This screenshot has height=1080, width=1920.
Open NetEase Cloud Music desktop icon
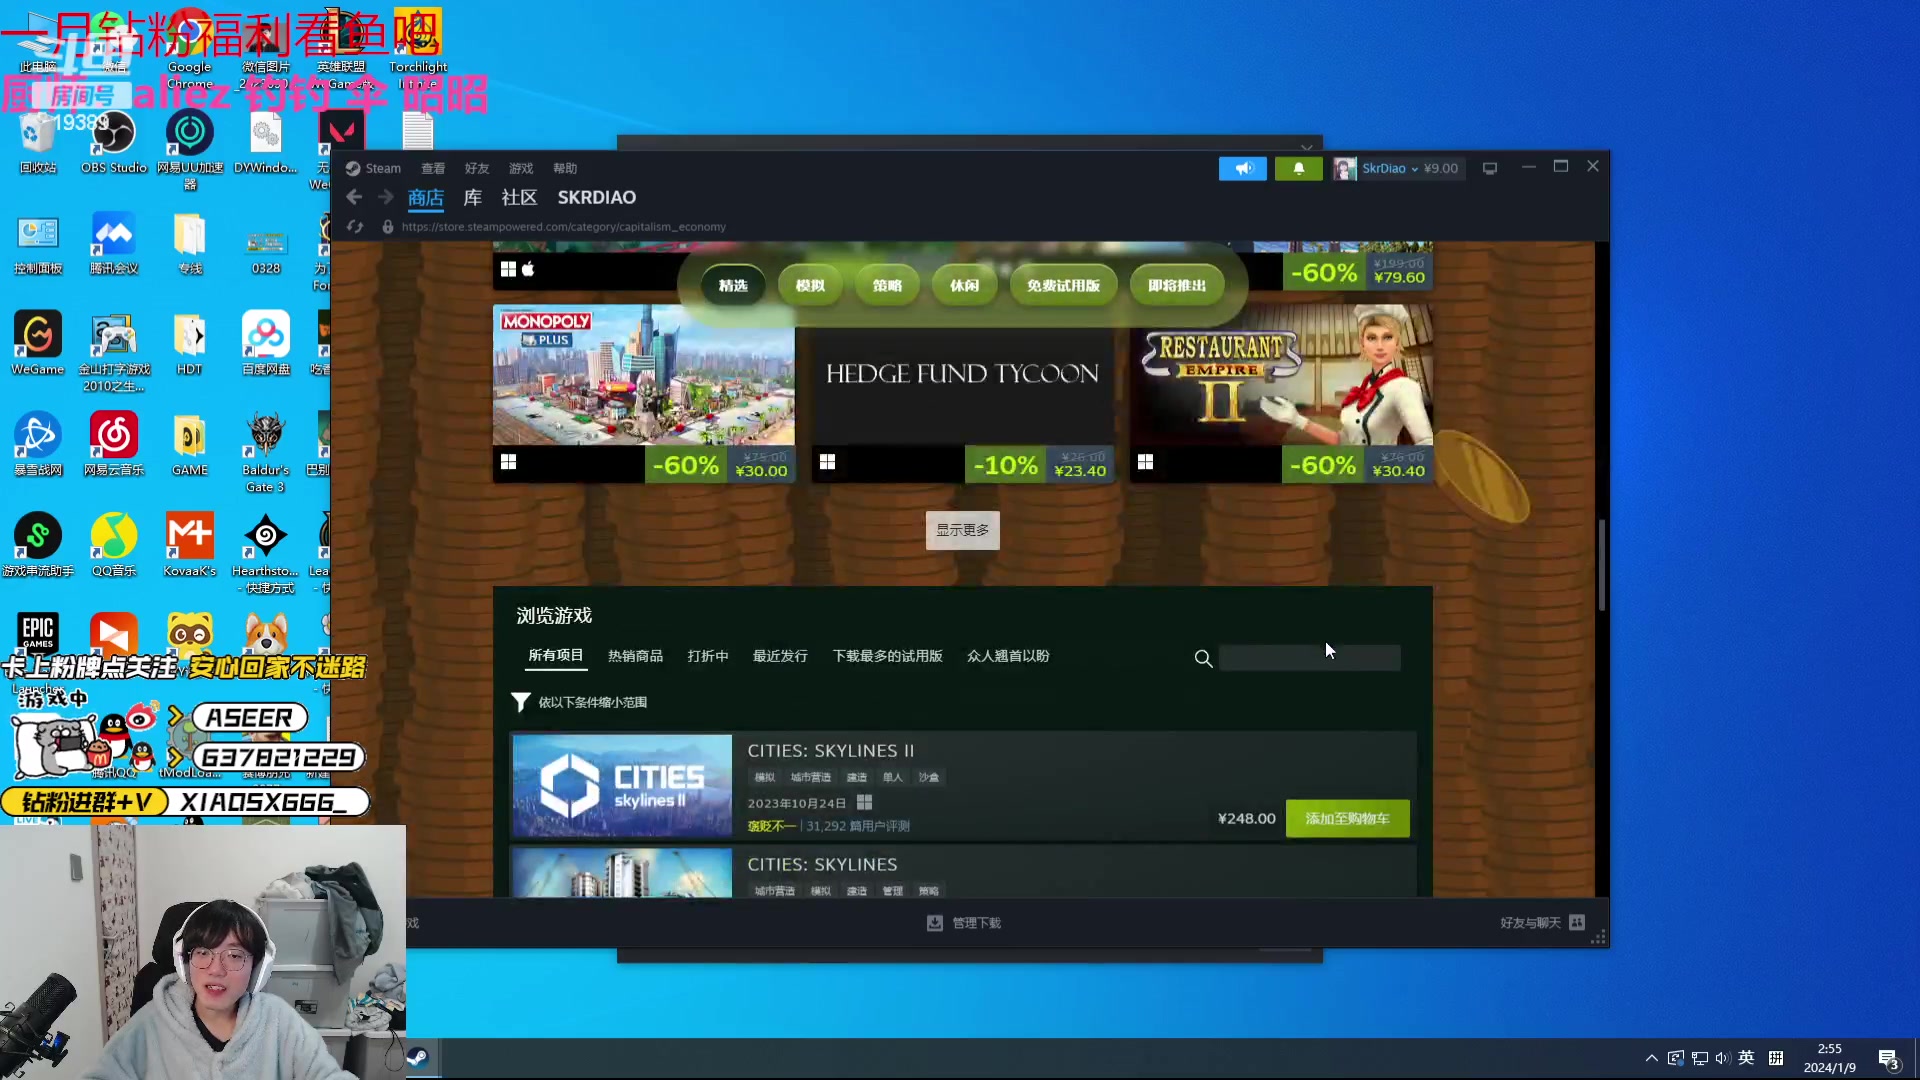click(114, 444)
